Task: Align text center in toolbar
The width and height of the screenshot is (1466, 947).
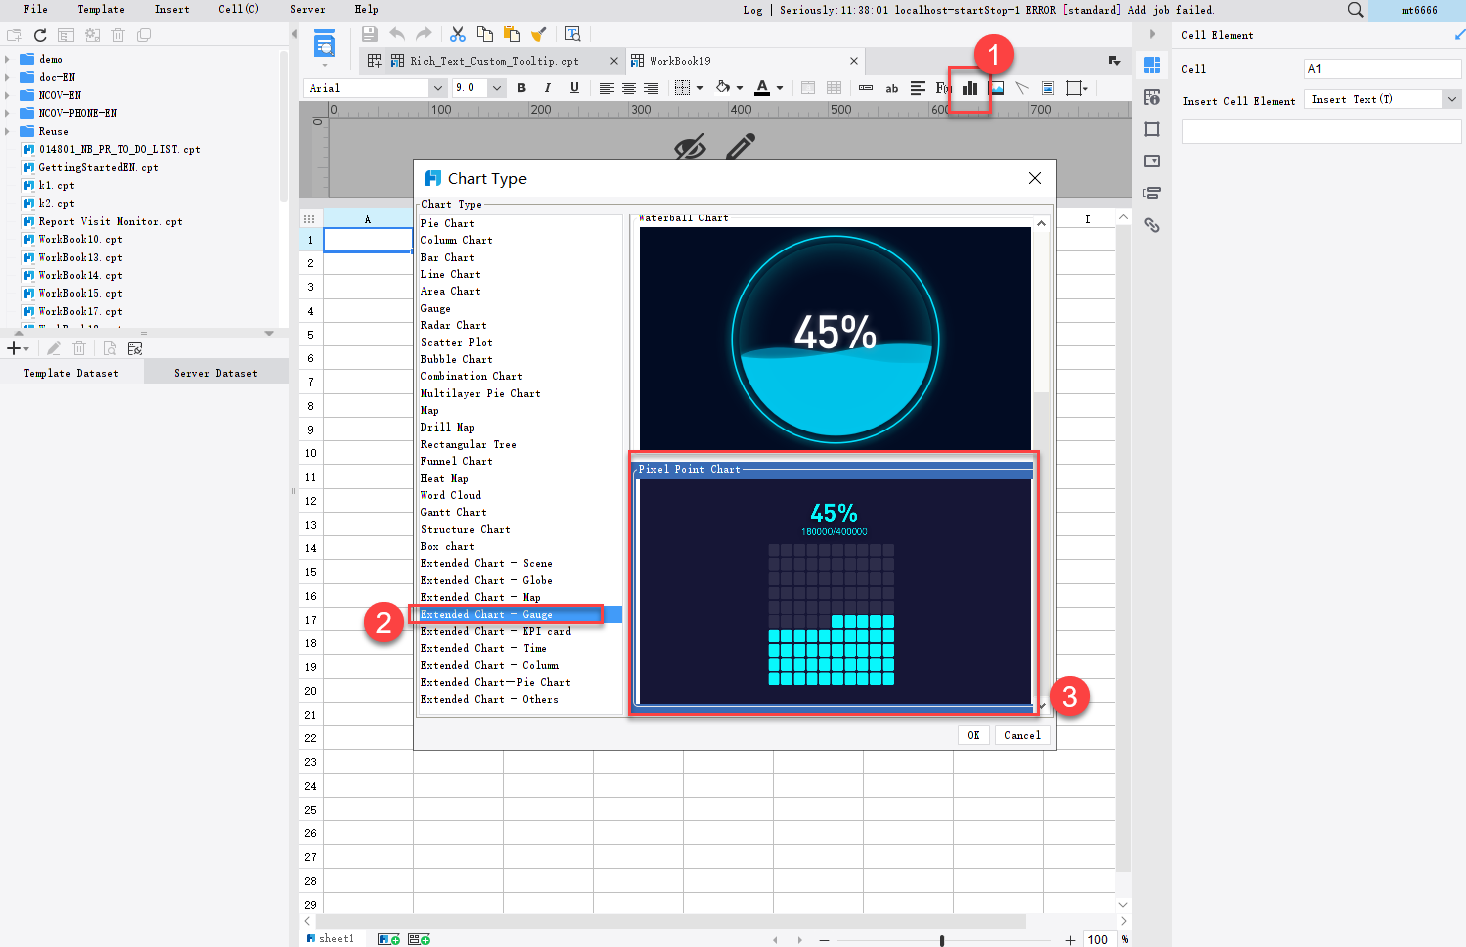Action: [629, 88]
